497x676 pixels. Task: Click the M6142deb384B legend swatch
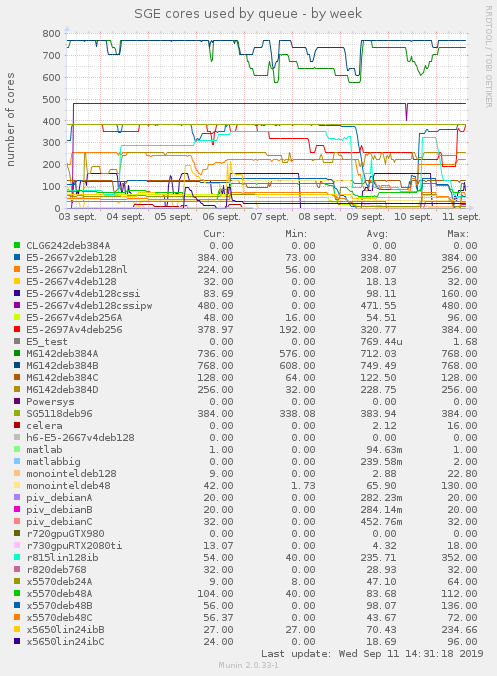[17, 366]
